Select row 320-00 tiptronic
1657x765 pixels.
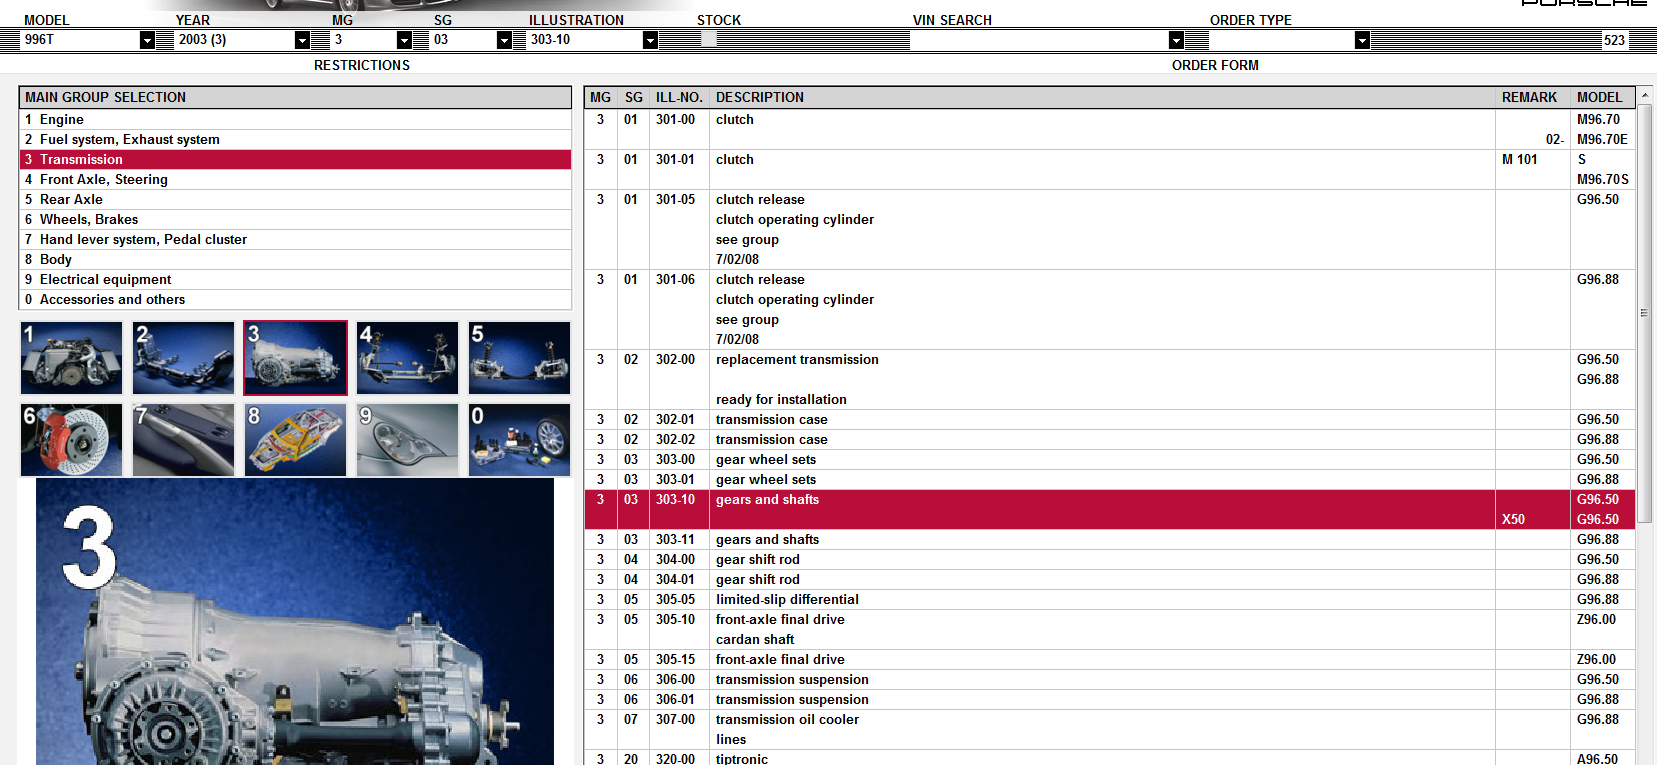[x=1110, y=758]
